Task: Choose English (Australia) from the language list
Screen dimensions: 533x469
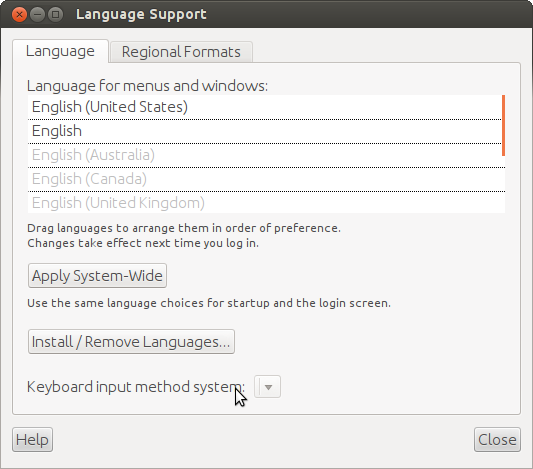Action: 266,155
